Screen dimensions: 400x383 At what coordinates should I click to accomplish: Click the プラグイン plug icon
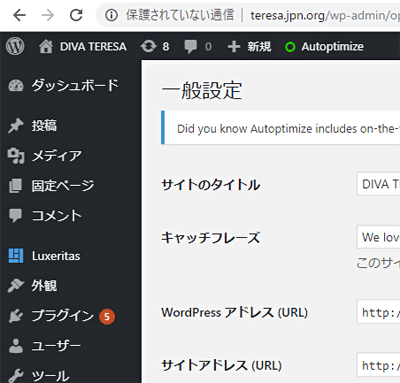coord(16,316)
